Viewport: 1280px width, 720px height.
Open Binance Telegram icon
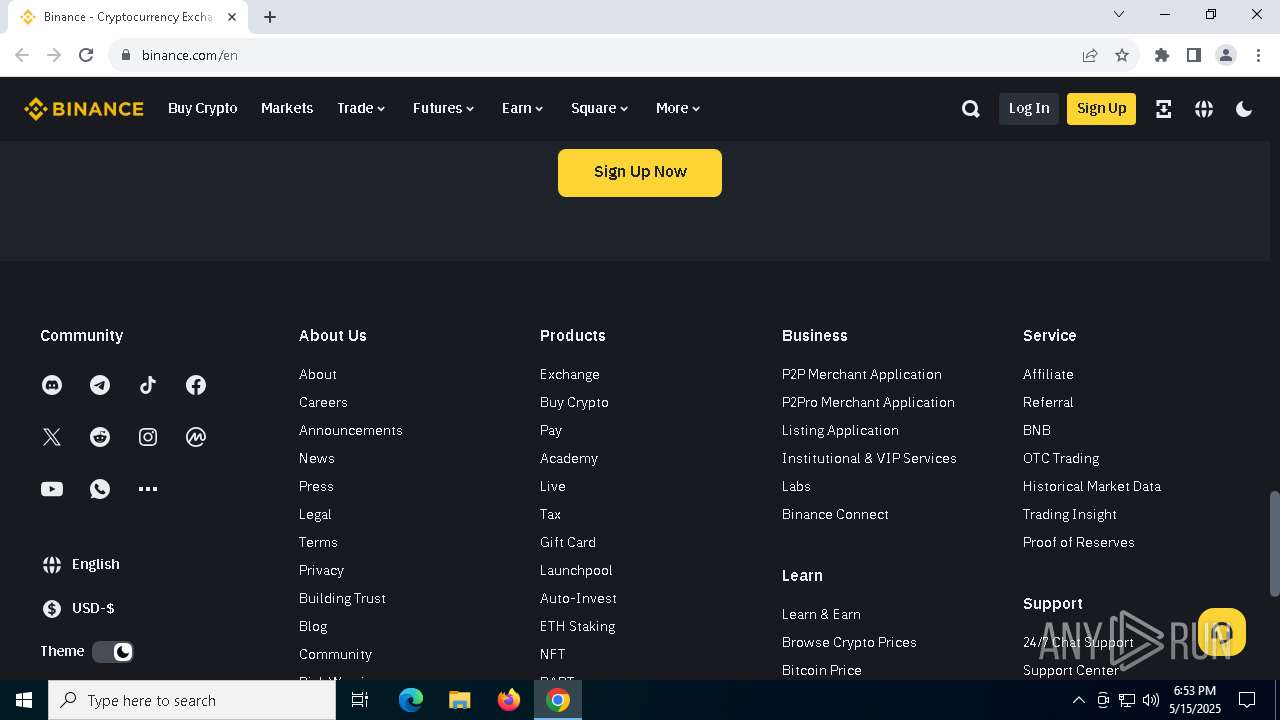100,385
